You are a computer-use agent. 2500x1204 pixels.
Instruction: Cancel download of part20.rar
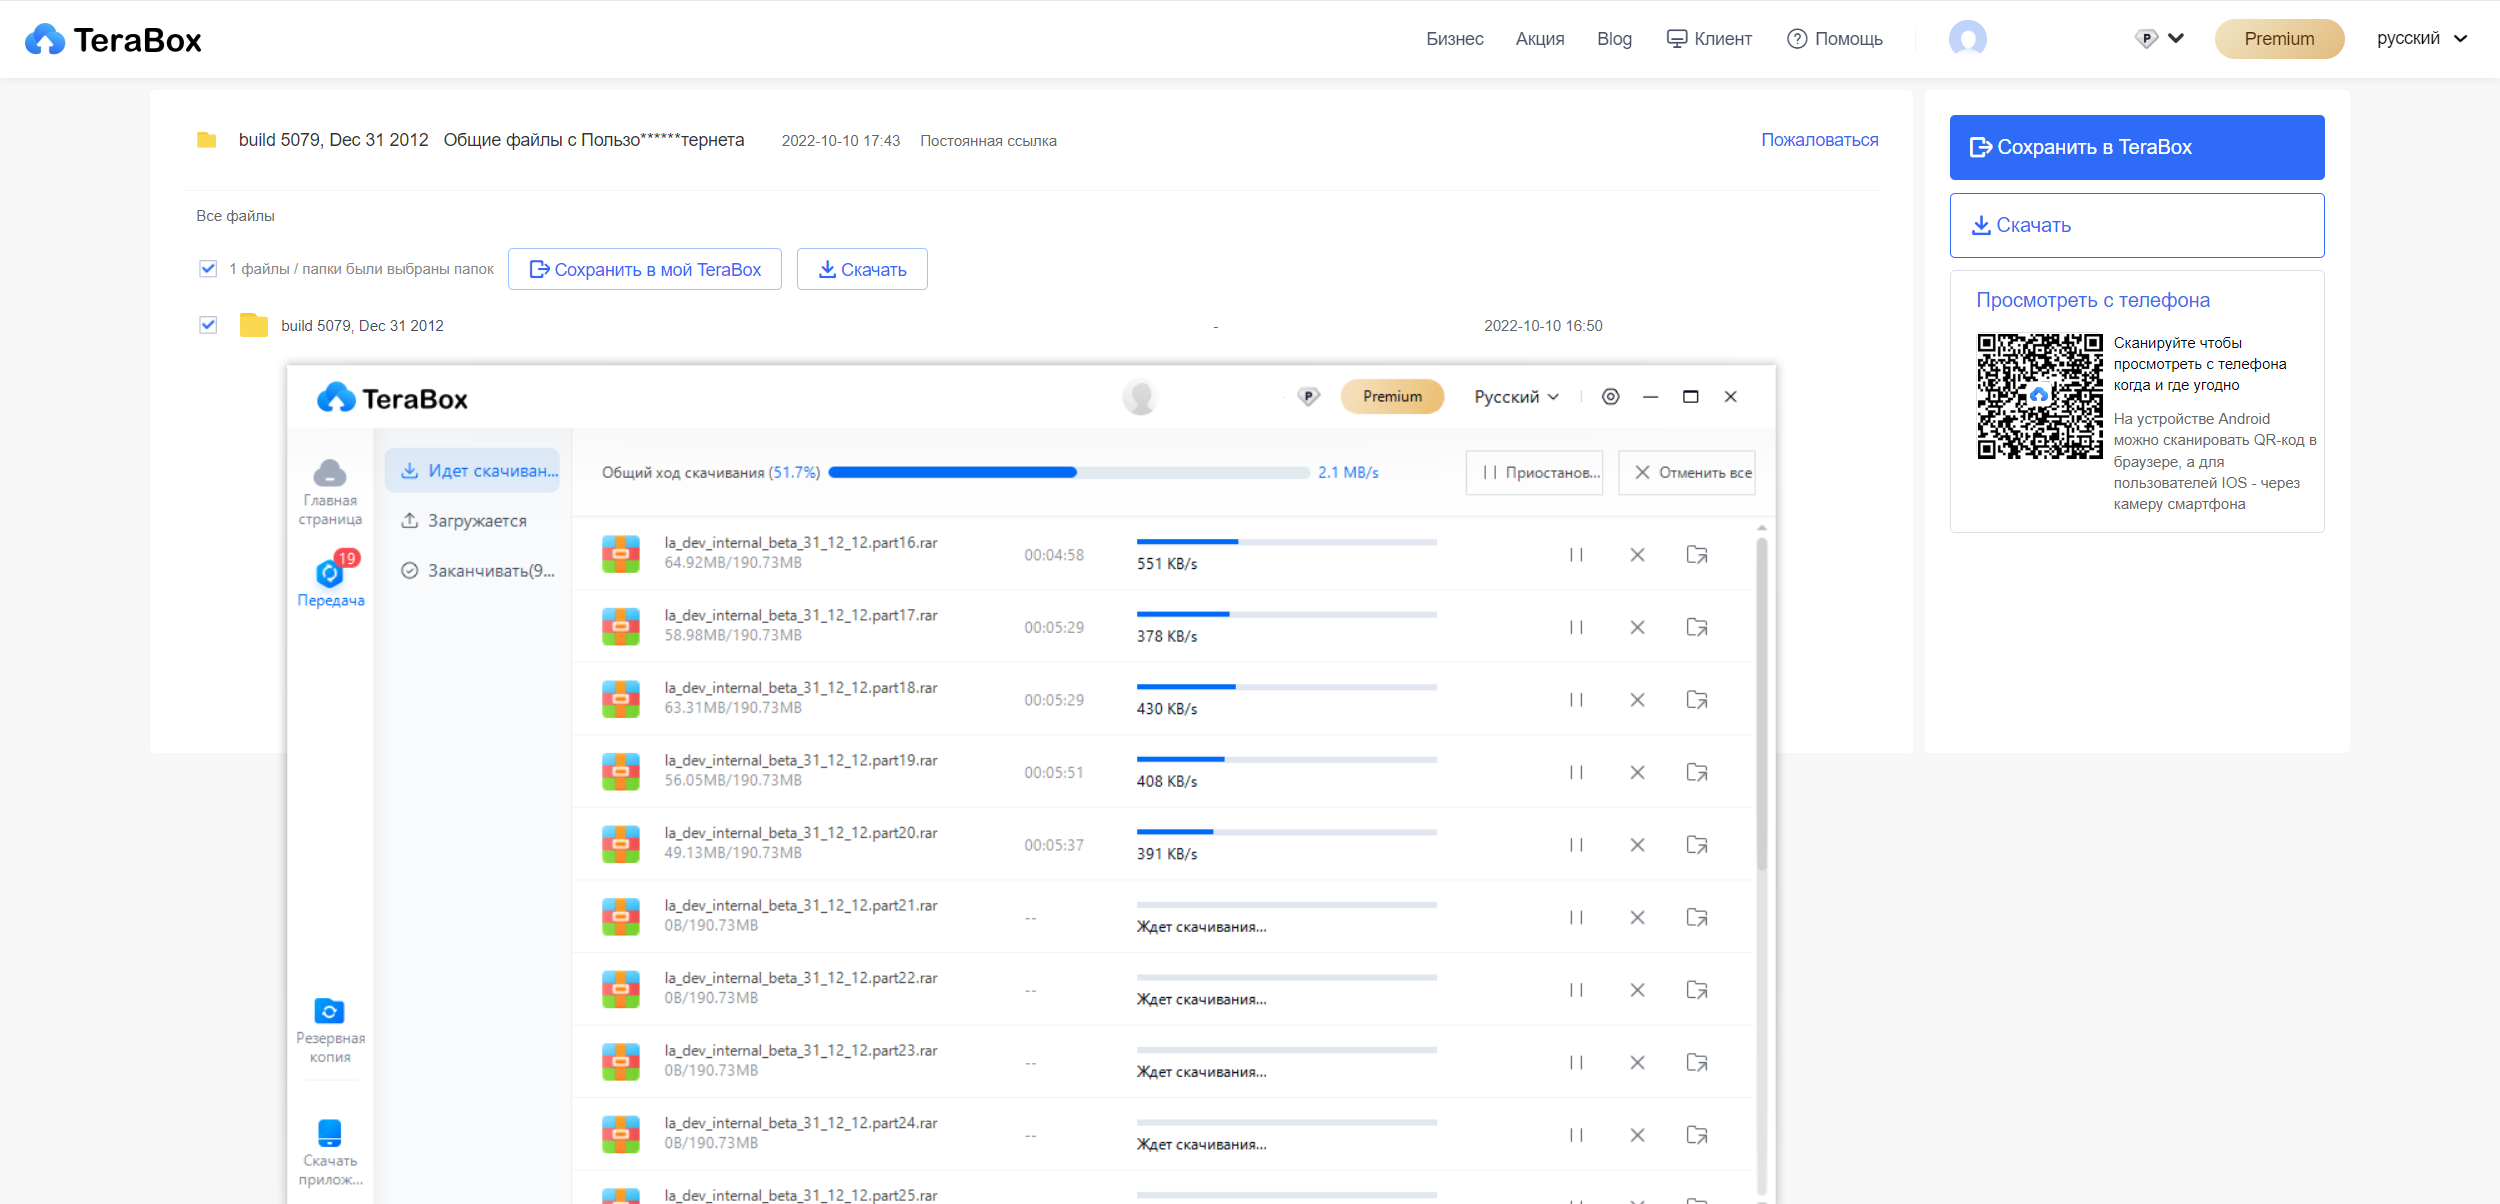[1637, 845]
